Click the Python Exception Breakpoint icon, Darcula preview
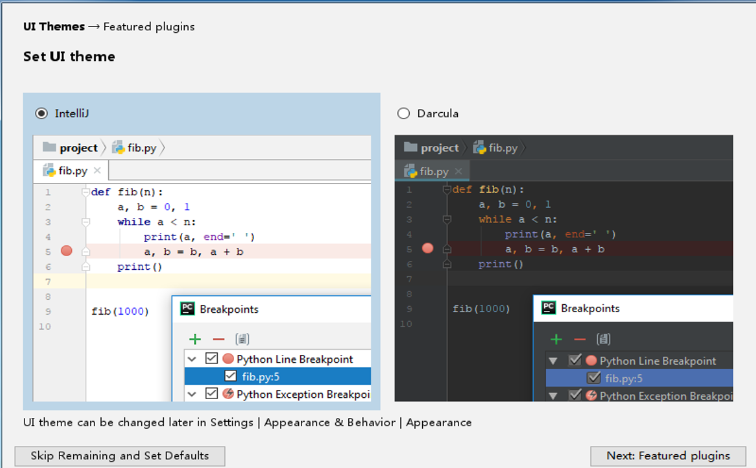Viewport: 756px width, 468px height. [x=591, y=396]
